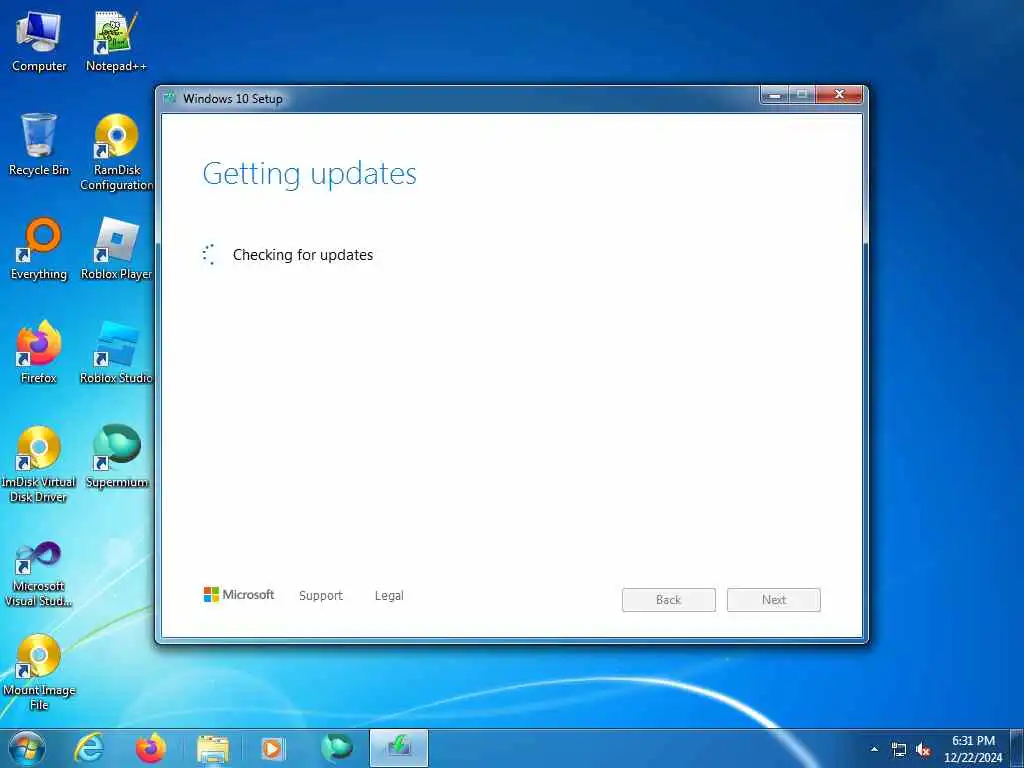Select the Supermium desktop shortcut
Image resolution: width=1024 pixels, height=768 pixels.
[x=116, y=457]
